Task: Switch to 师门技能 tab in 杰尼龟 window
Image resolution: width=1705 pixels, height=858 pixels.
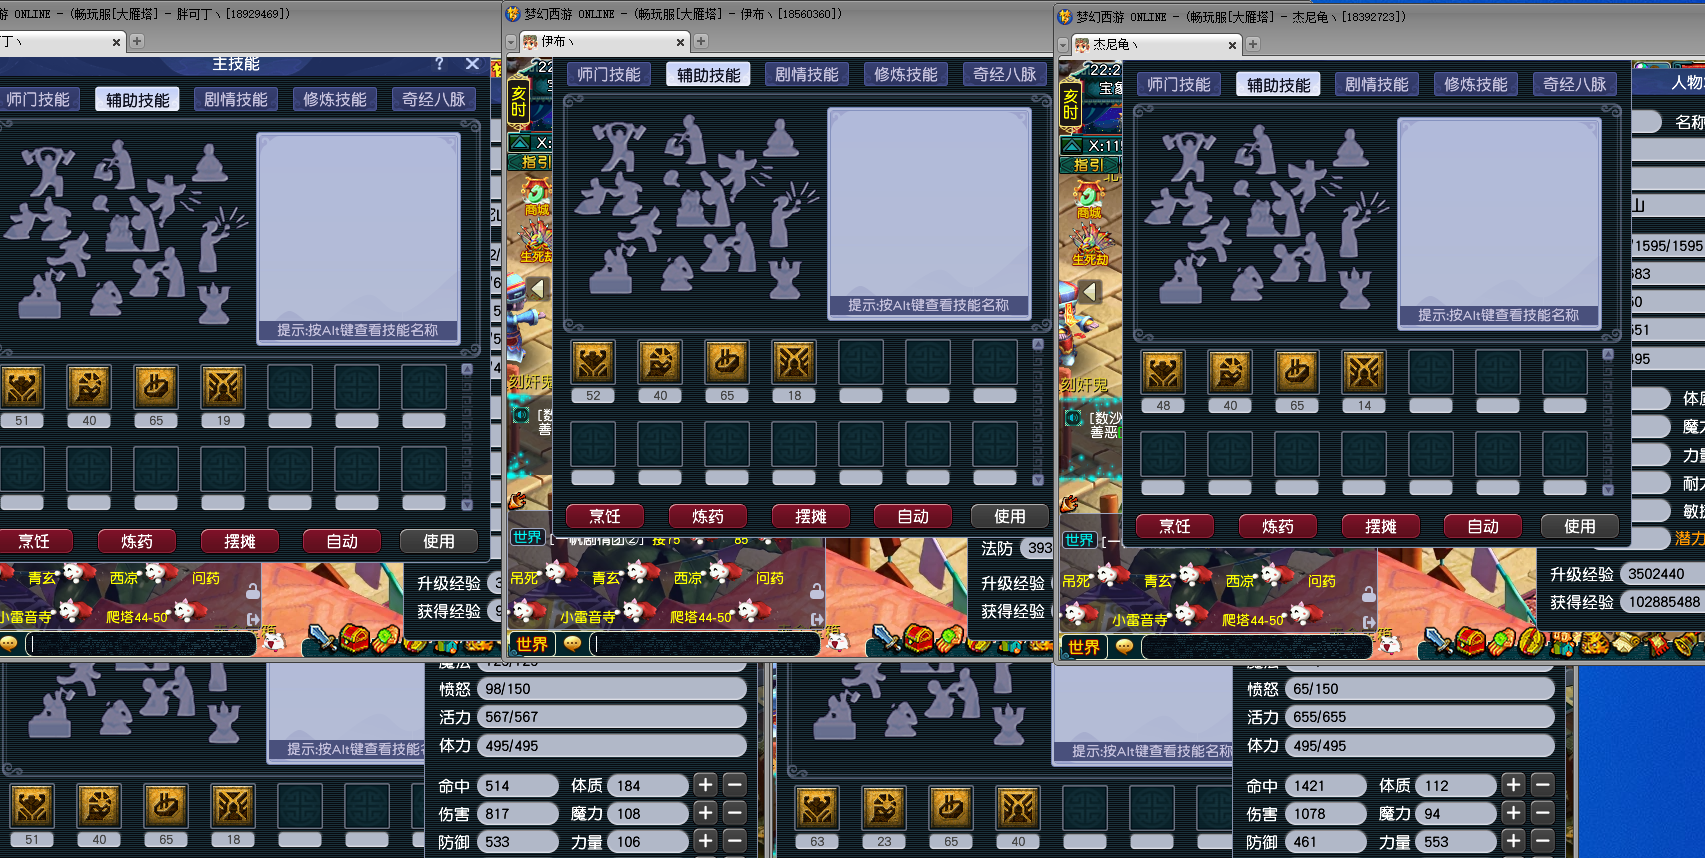Action: (x=1179, y=85)
